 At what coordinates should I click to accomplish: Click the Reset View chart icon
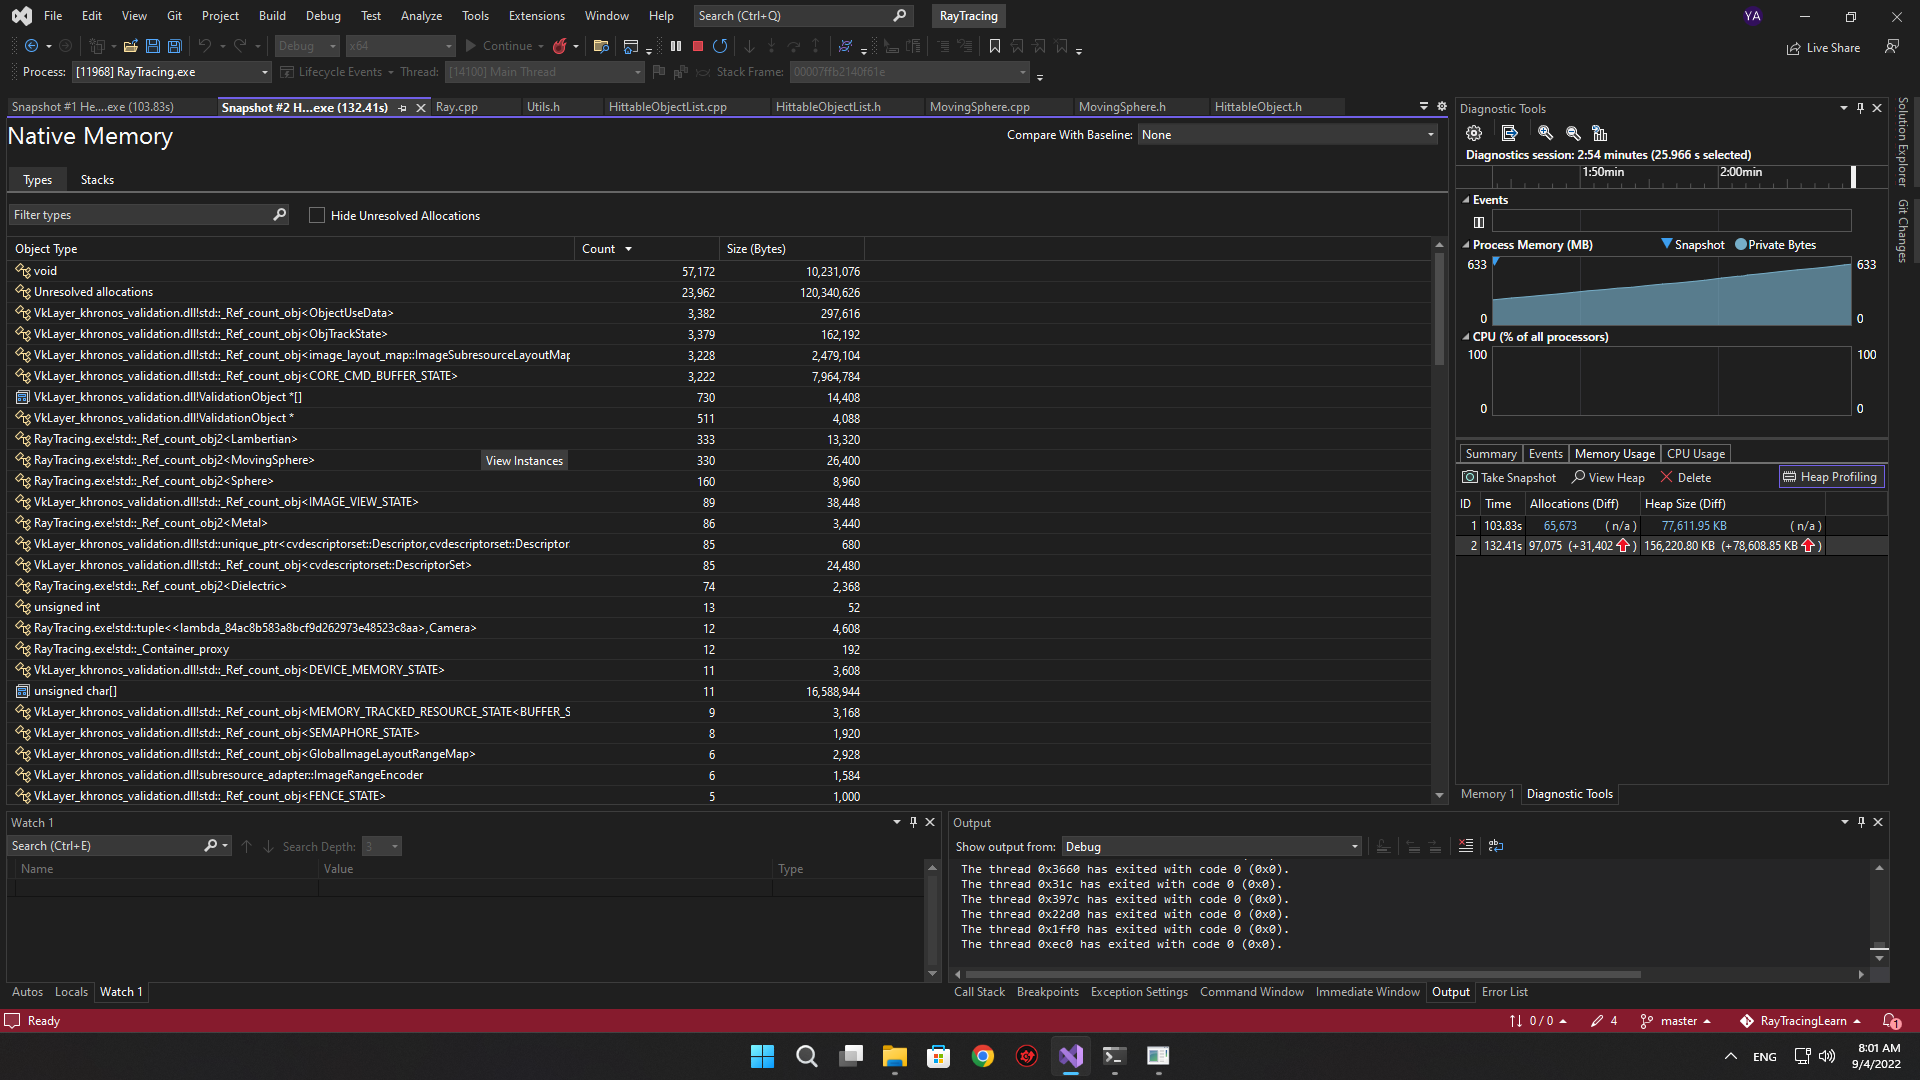point(1600,133)
